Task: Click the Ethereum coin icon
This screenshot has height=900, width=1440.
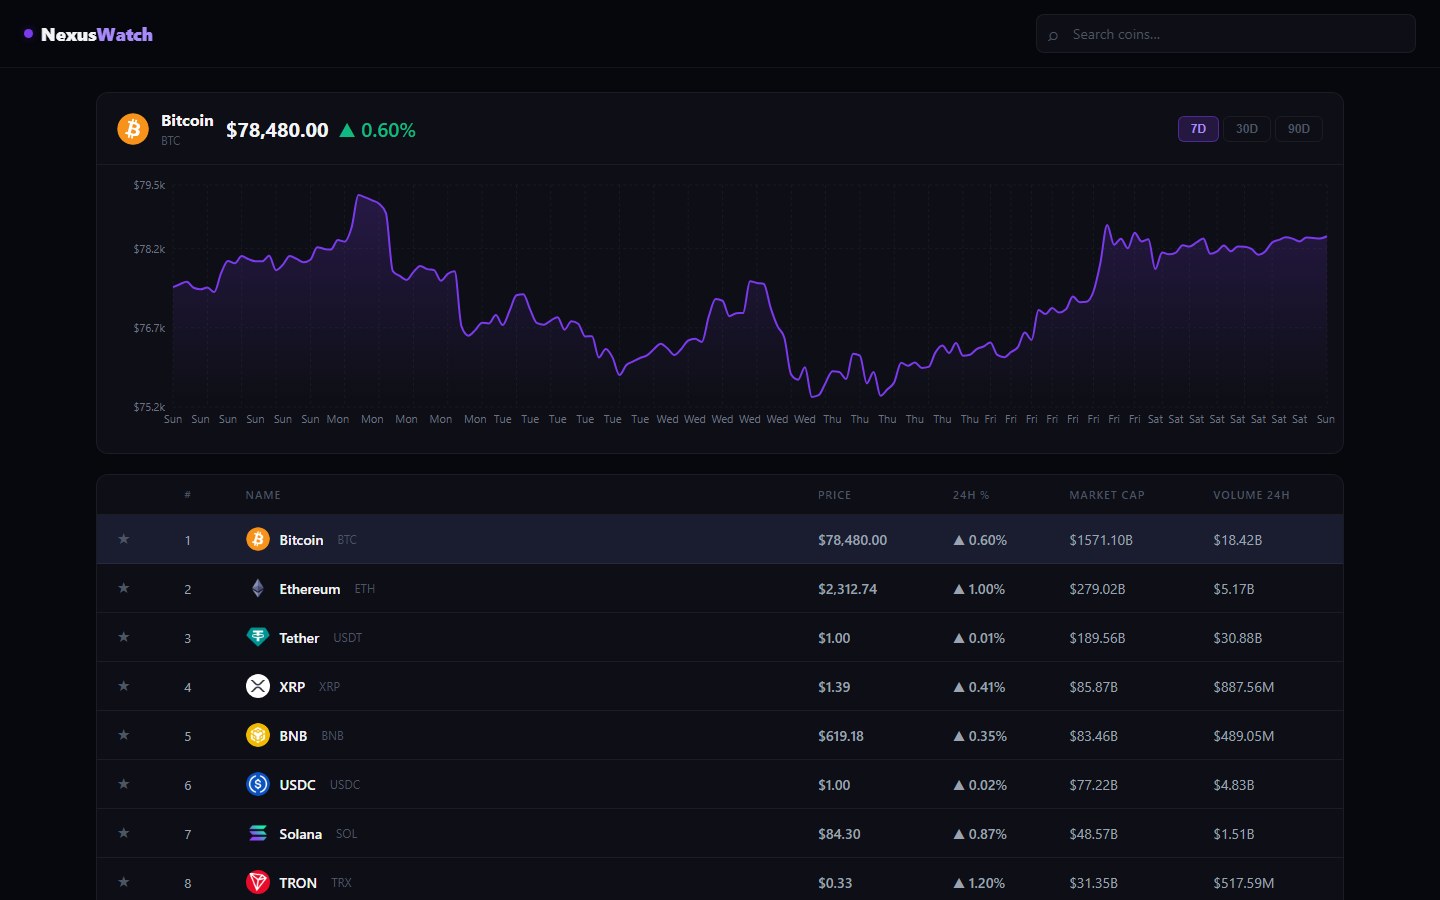Action: (258, 588)
